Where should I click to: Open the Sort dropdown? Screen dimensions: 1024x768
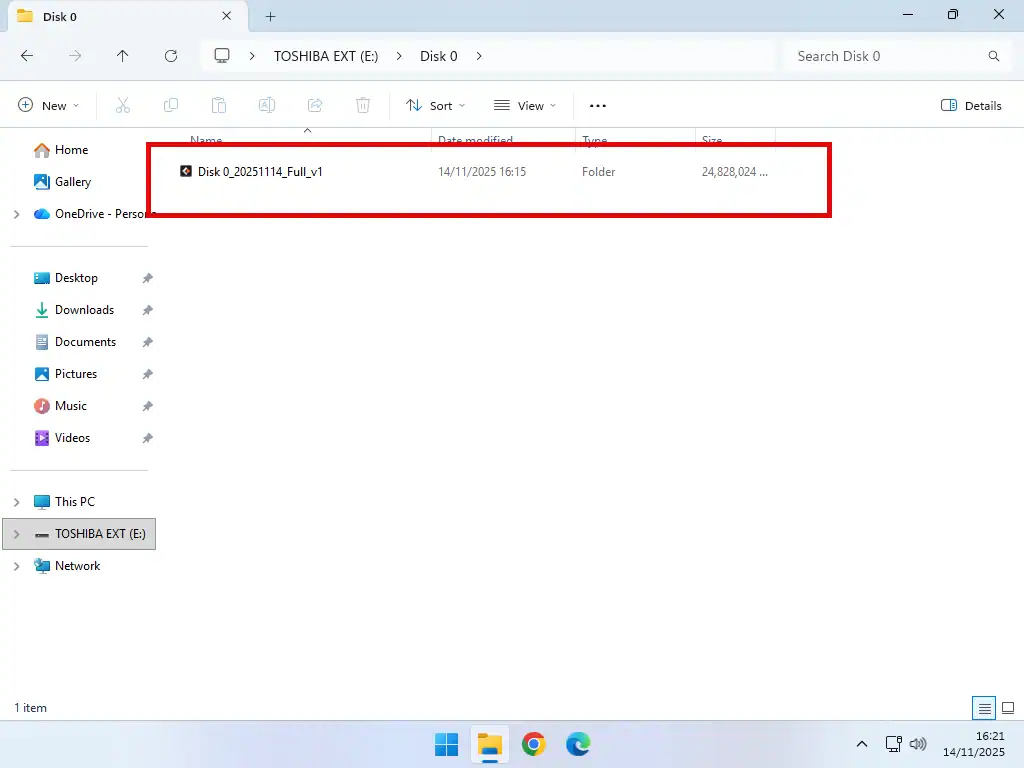435,105
